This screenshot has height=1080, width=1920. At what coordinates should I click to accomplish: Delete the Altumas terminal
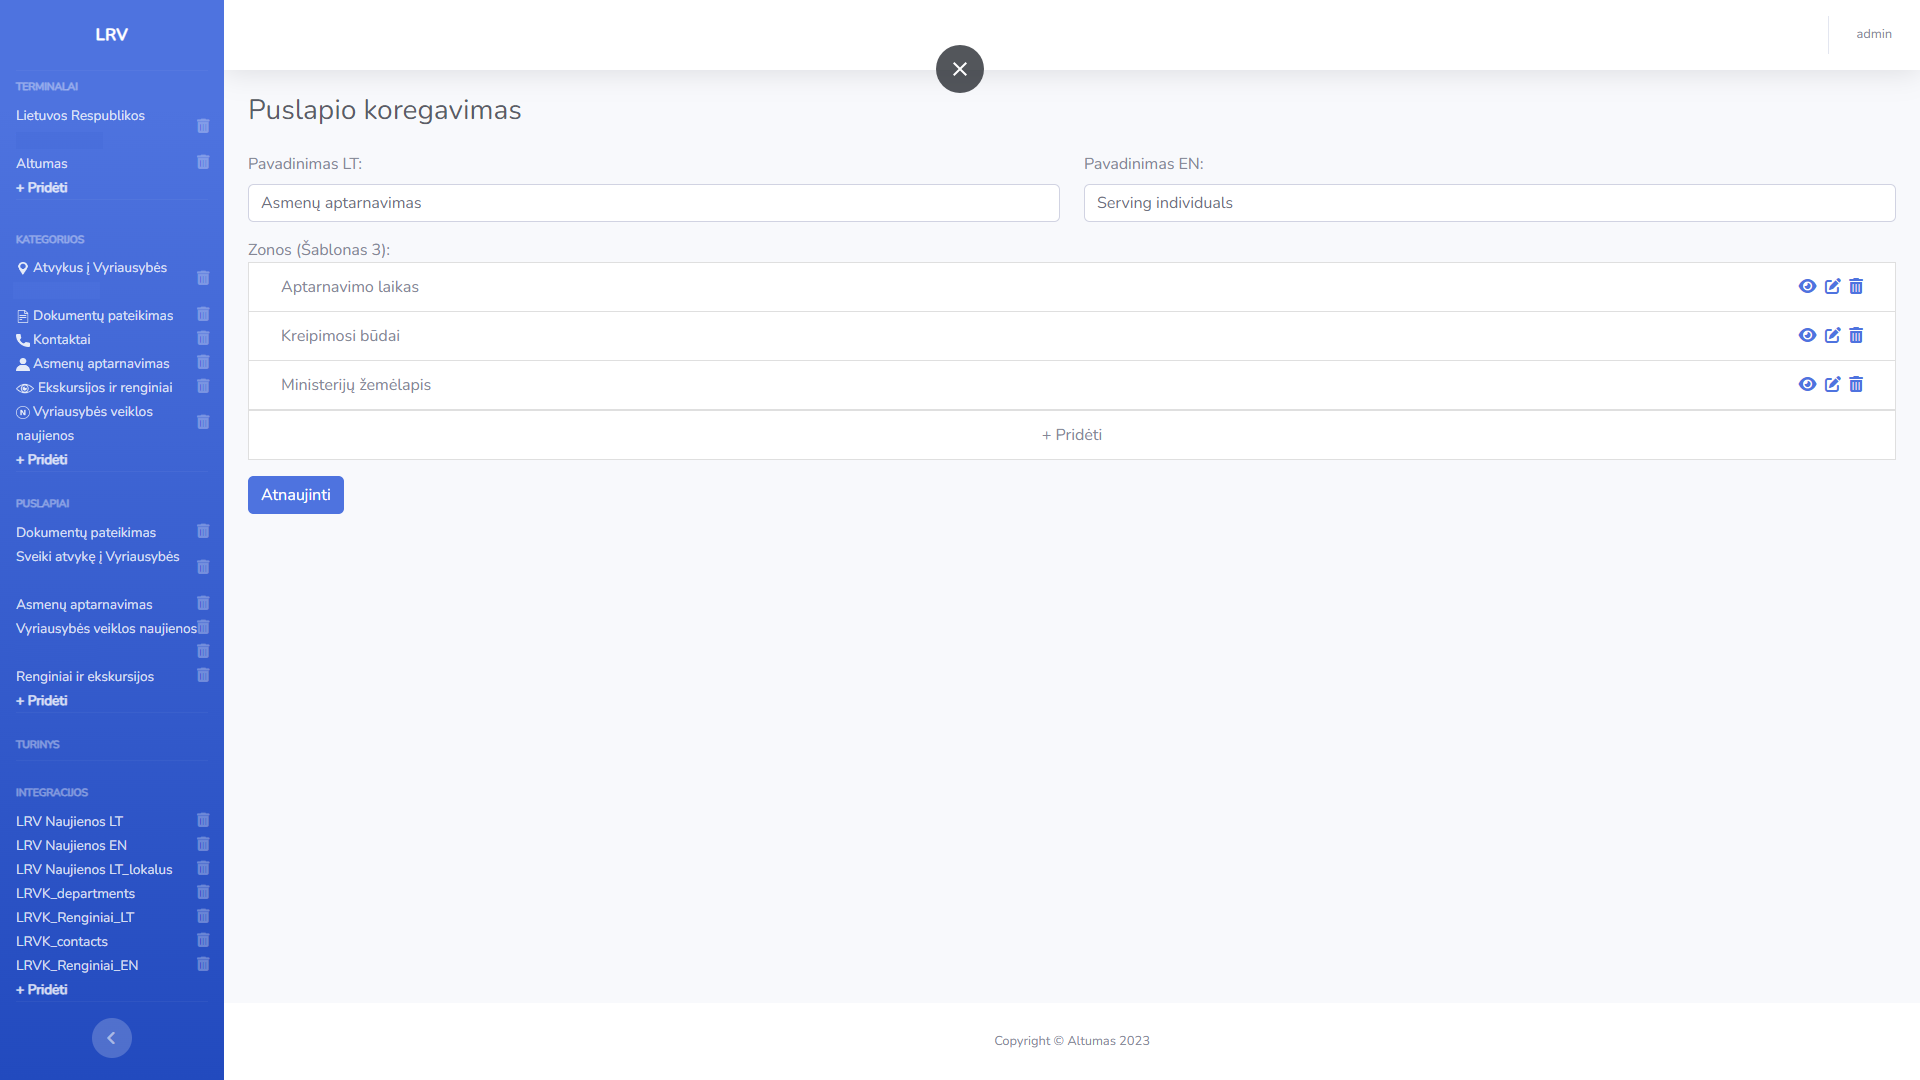[x=203, y=163]
